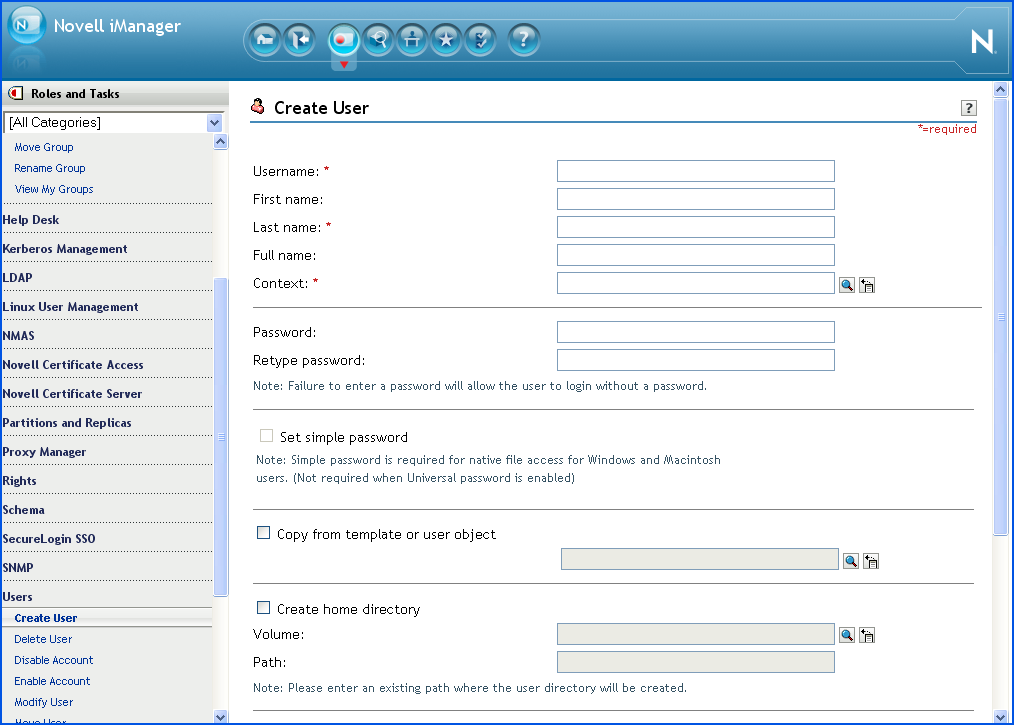
Task: Click sidebar scrollbar up arrow
Action: (221, 142)
